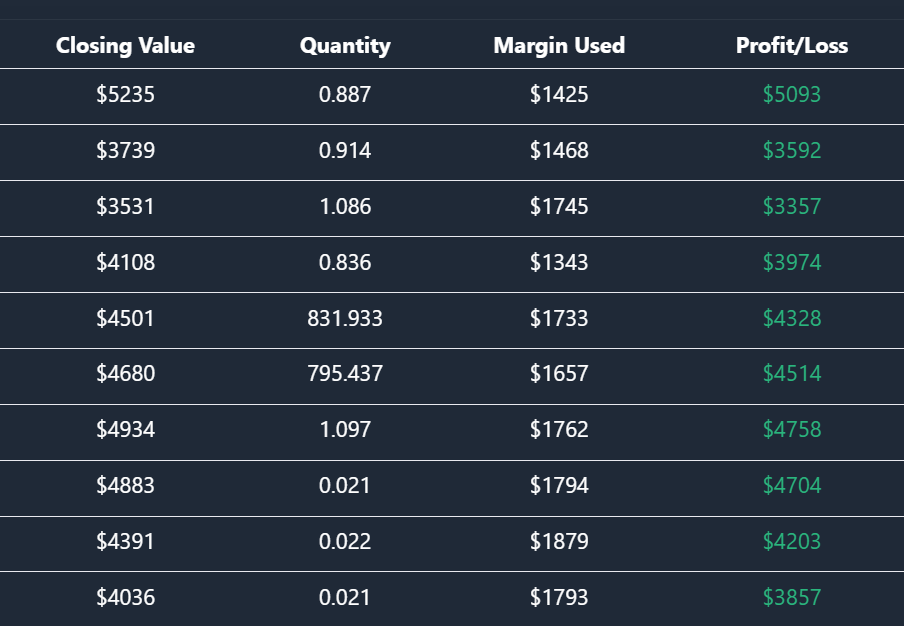
Task: Click the Quantity column header
Action: (345, 45)
